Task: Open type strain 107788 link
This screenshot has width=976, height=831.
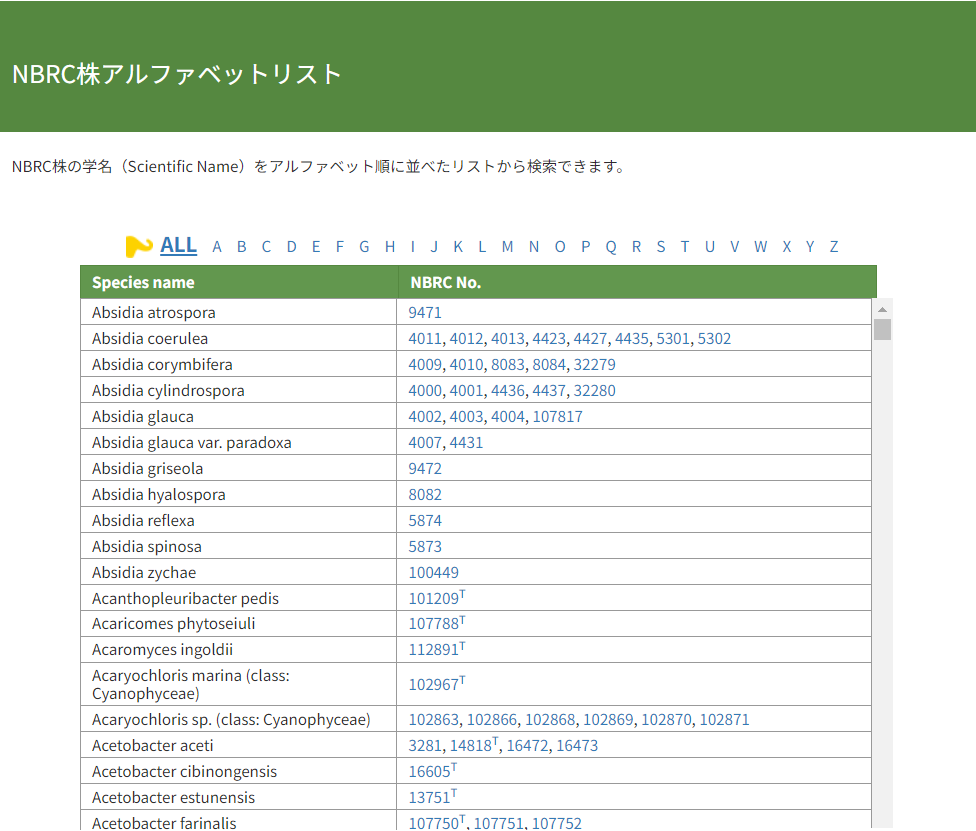Action: (436, 624)
